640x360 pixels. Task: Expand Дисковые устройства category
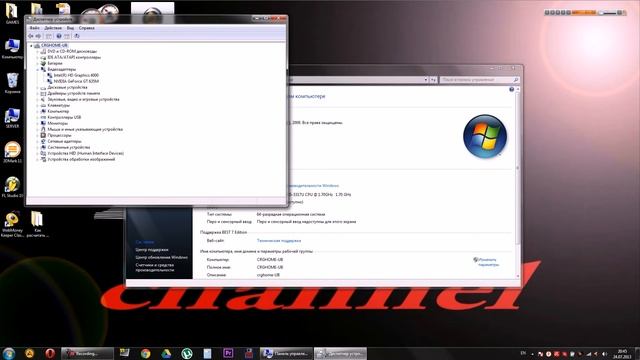tap(37, 87)
